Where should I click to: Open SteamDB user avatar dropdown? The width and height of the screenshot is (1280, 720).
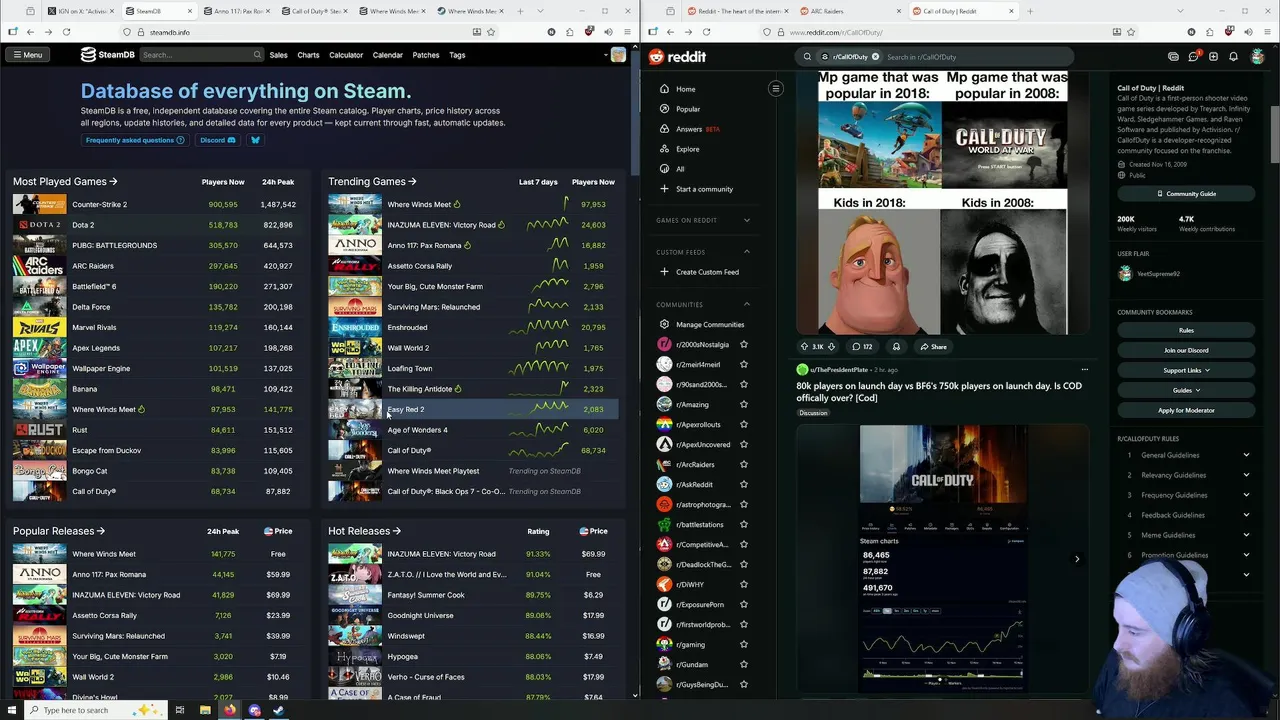[x=618, y=55]
